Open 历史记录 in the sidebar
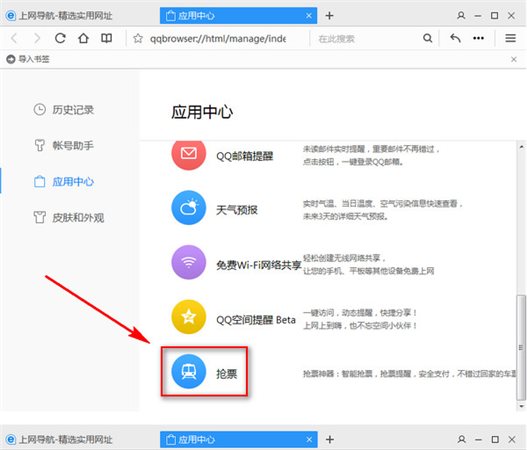 pos(64,110)
